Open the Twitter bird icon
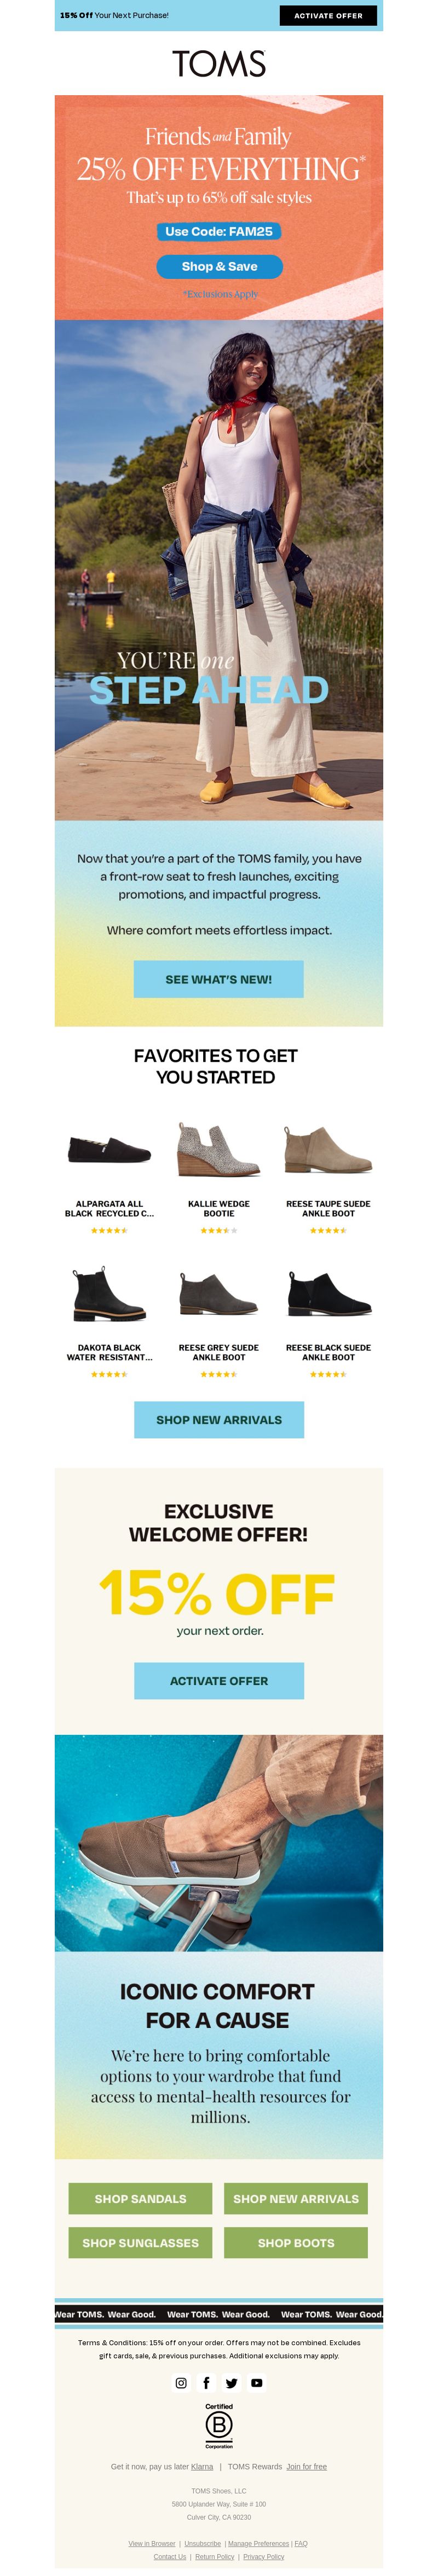Image resolution: width=438 pixels, height=2576 pixels. [231, 2383]
